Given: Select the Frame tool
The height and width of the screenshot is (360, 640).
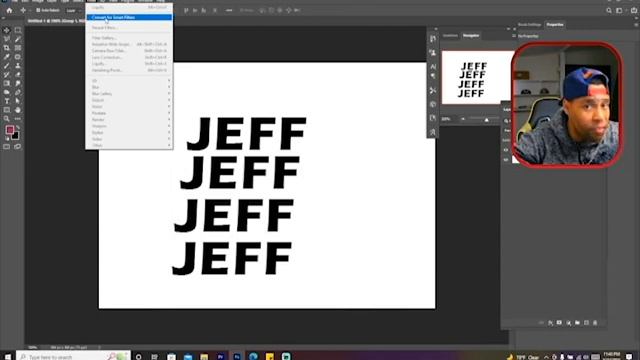Looking at the screenshot, I should pyautogui.click(x=18, y=48).
